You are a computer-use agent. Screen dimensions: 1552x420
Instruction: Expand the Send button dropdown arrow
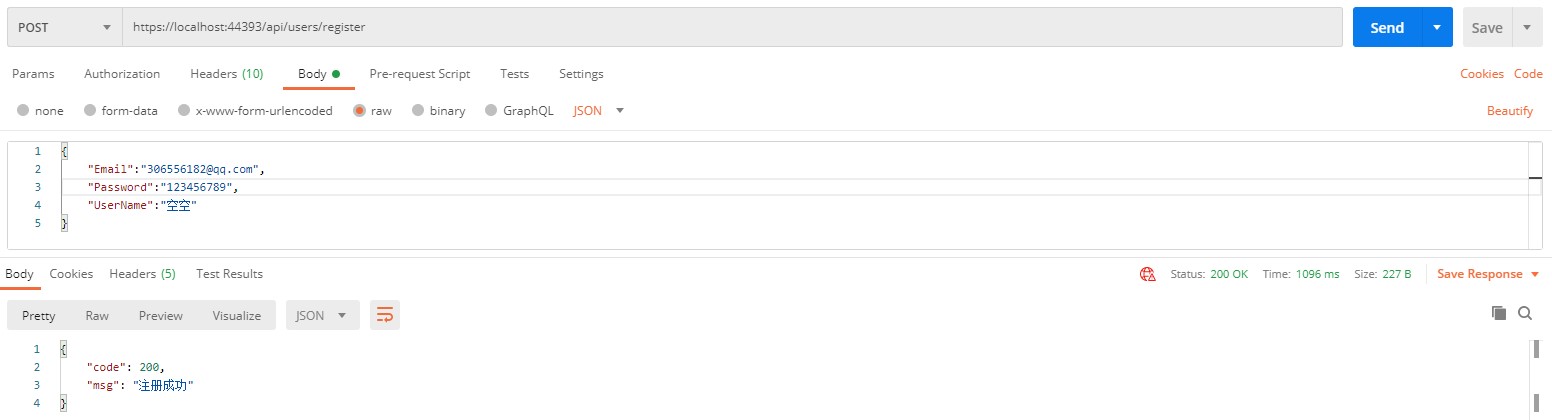click(x=1437, y=27)
